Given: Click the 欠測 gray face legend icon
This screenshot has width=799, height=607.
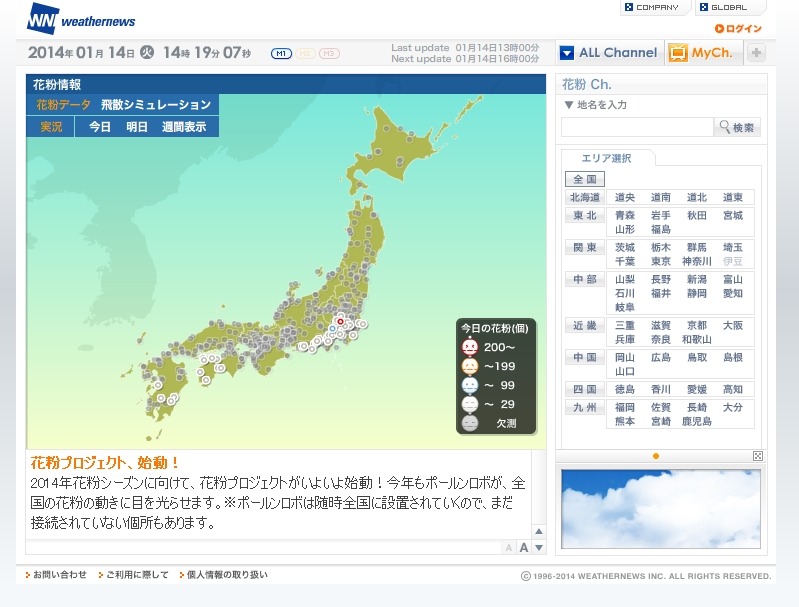Looking at the screenshot, I should coord(470,423).
